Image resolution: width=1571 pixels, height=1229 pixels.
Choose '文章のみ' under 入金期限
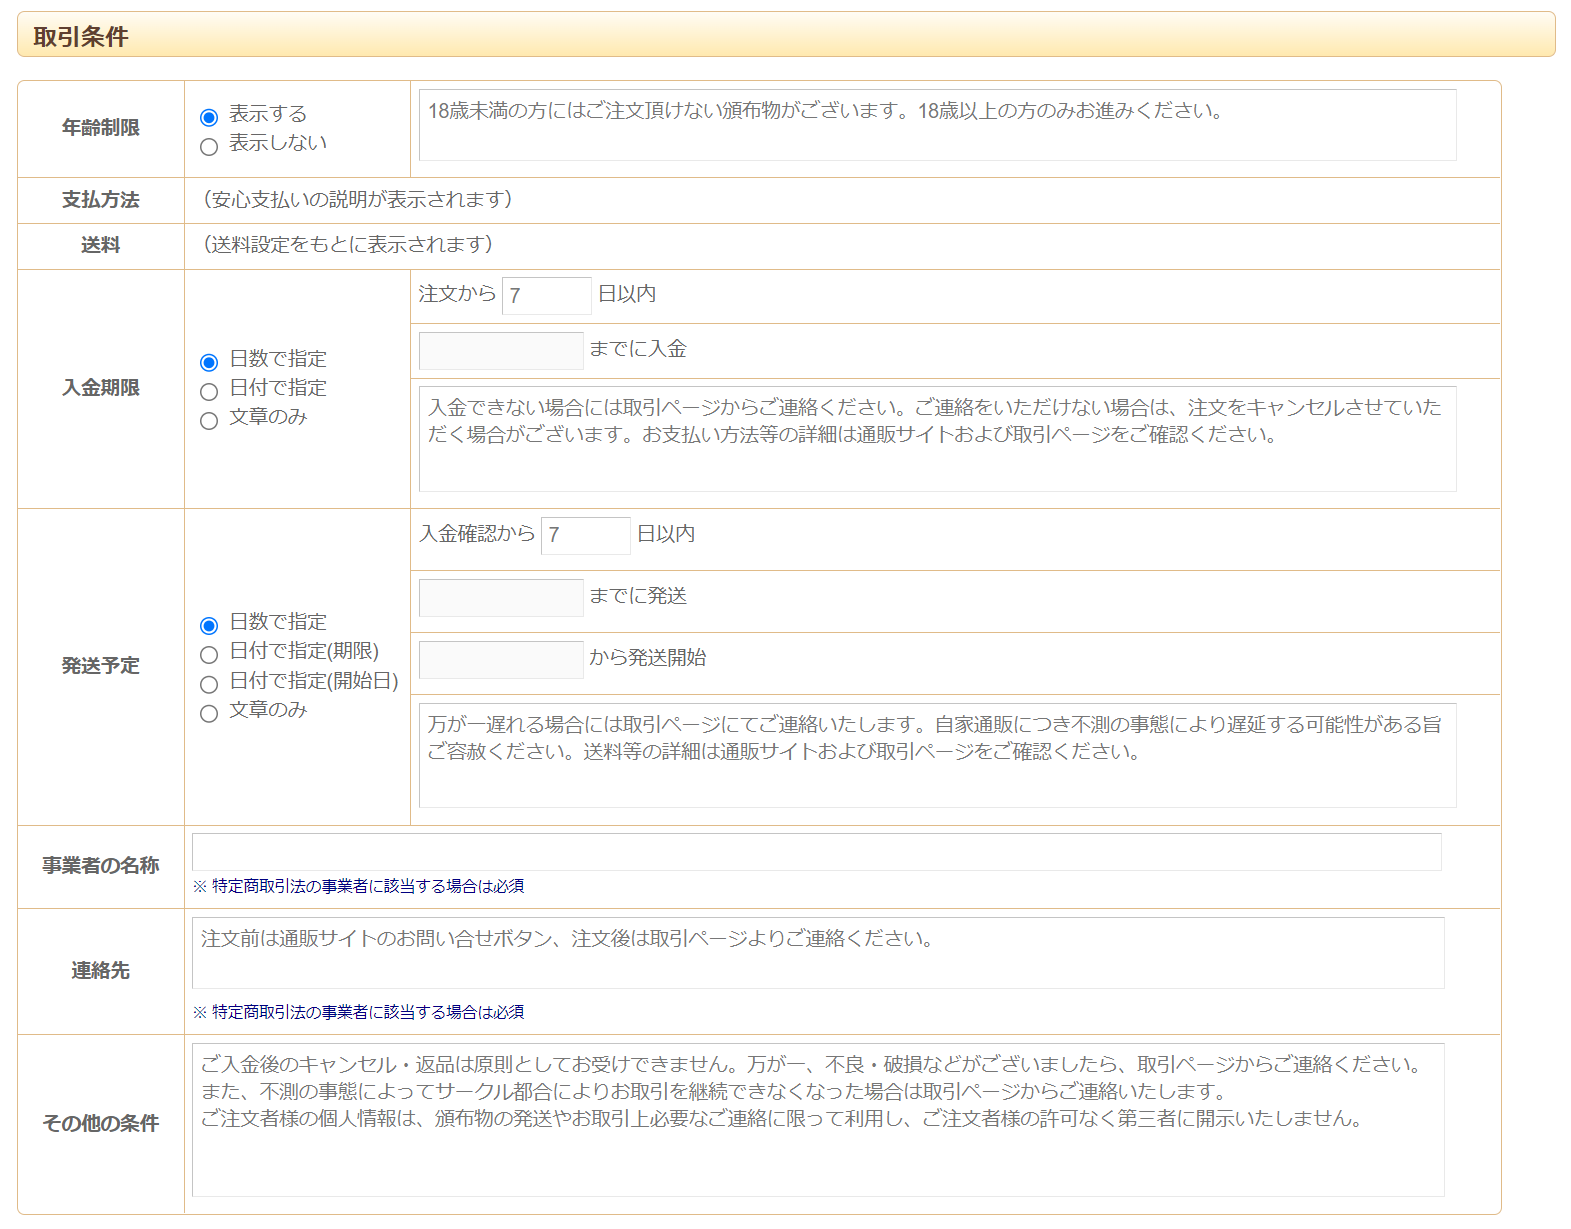[209, 420]
